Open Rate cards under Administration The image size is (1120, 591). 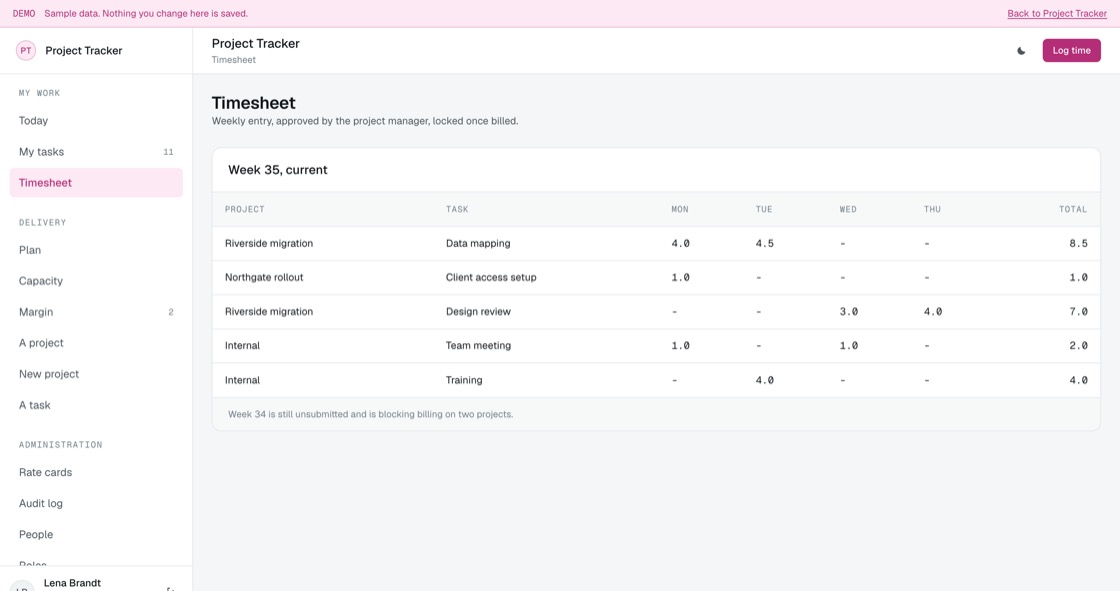tap(96, 472)
